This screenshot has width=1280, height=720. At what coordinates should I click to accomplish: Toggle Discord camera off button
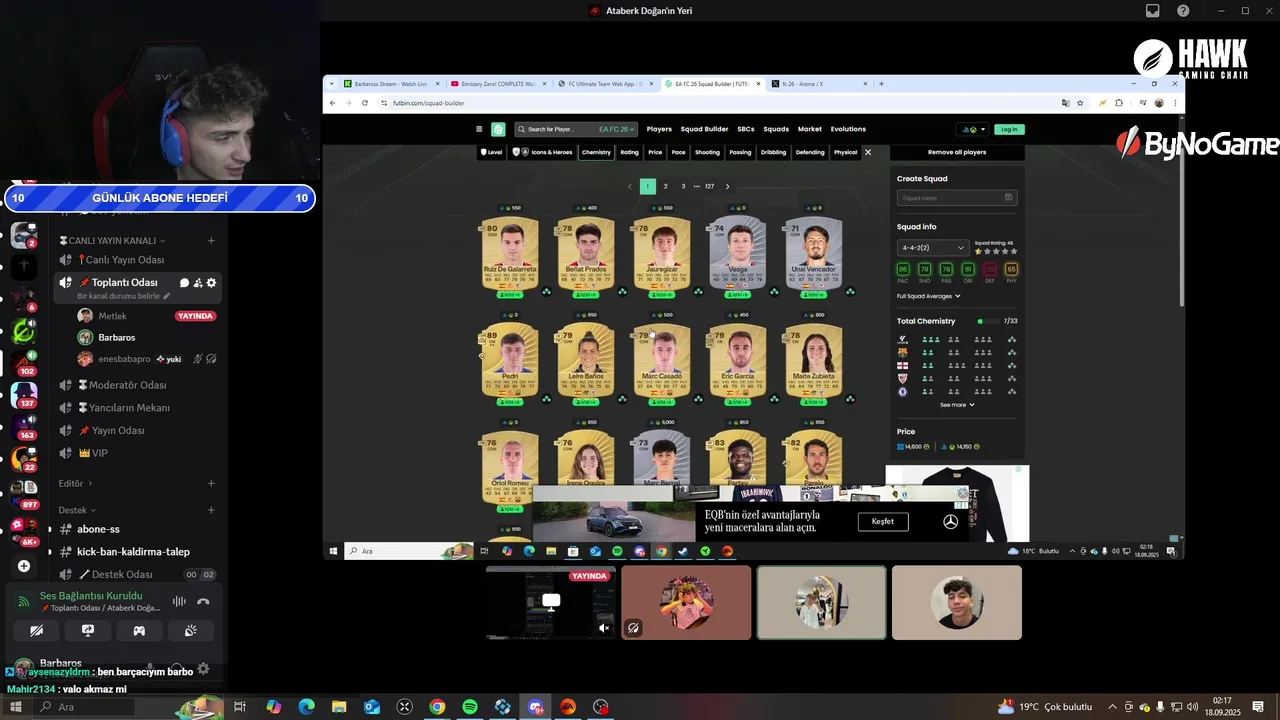point(37,631)
